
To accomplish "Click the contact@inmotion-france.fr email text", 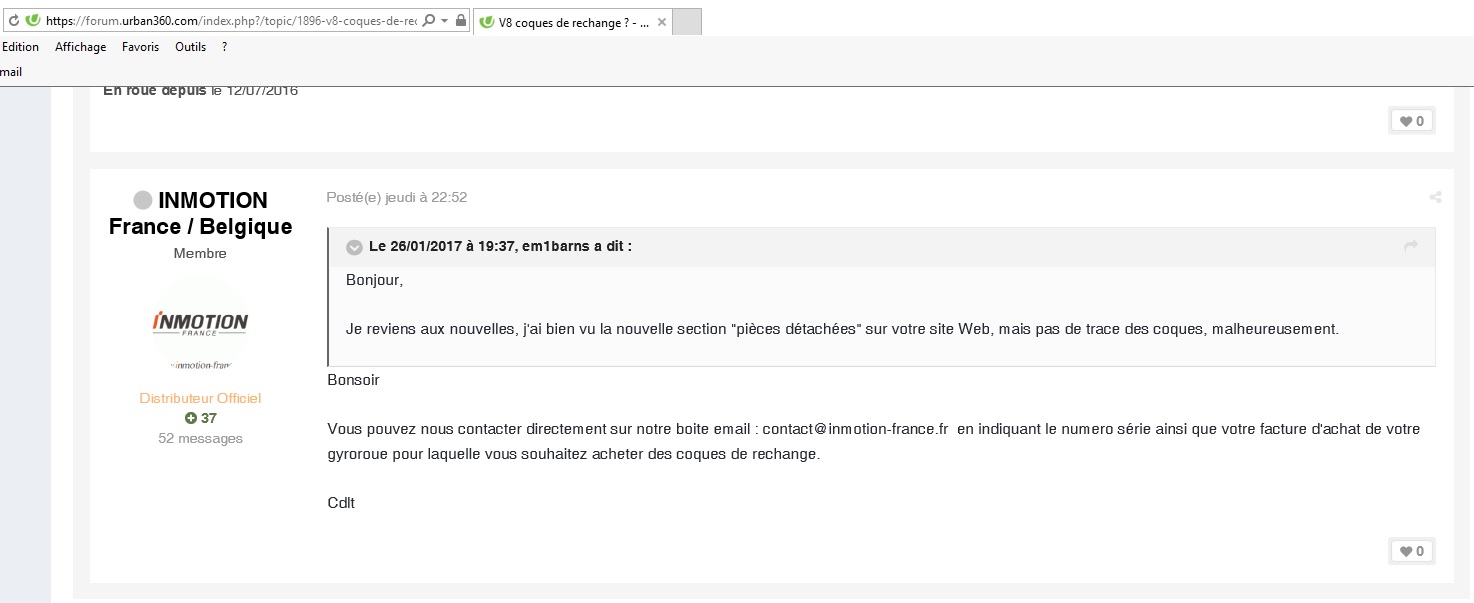I will pyautogui.click(x=855, y=429).
